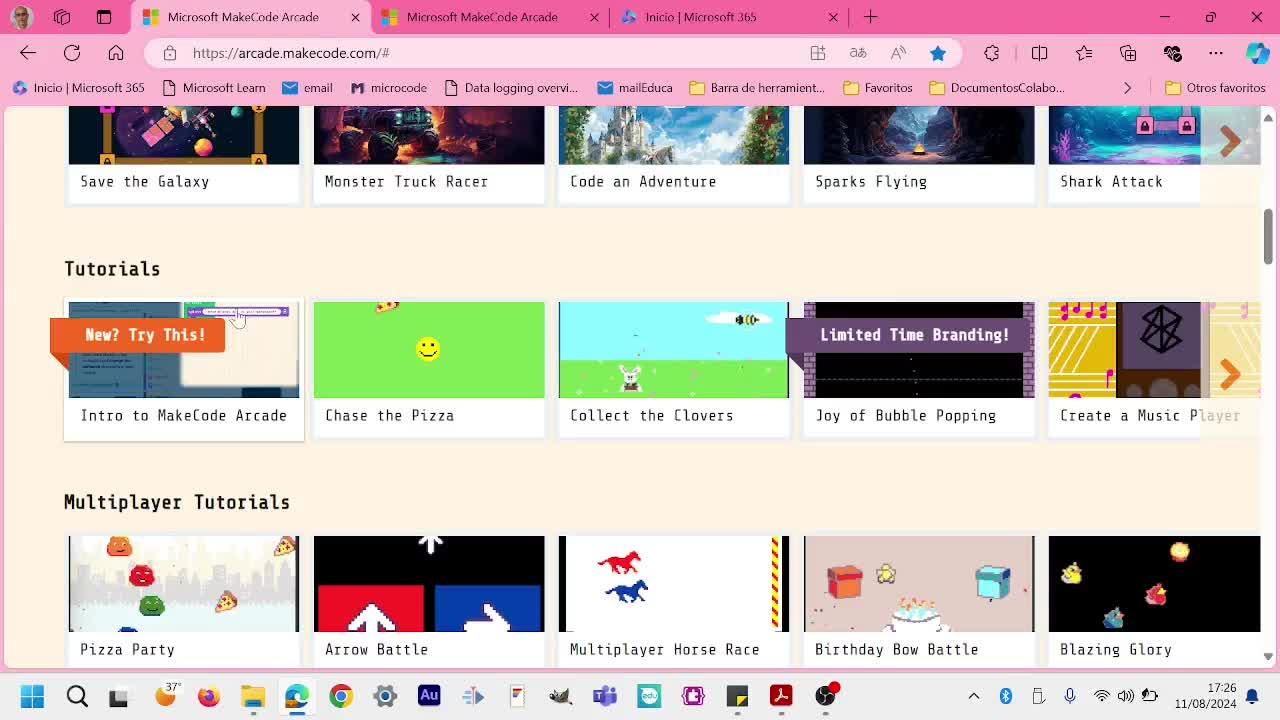Open the Barra de herramientas folder
This screenshot has width=1280, height=720.
[x=757, y=88]
